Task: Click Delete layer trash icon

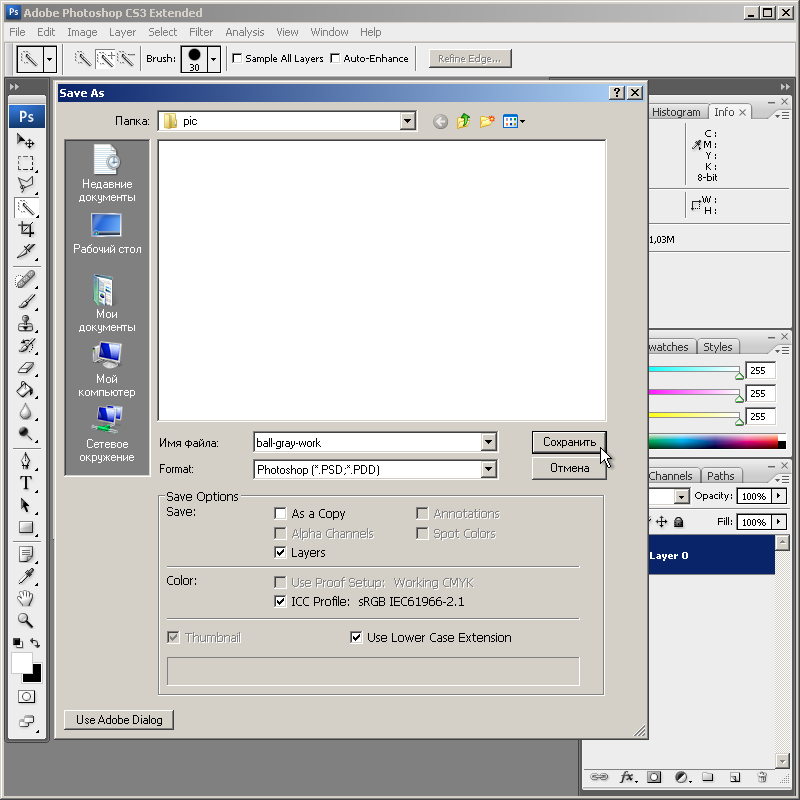Action: pos(762,777)
